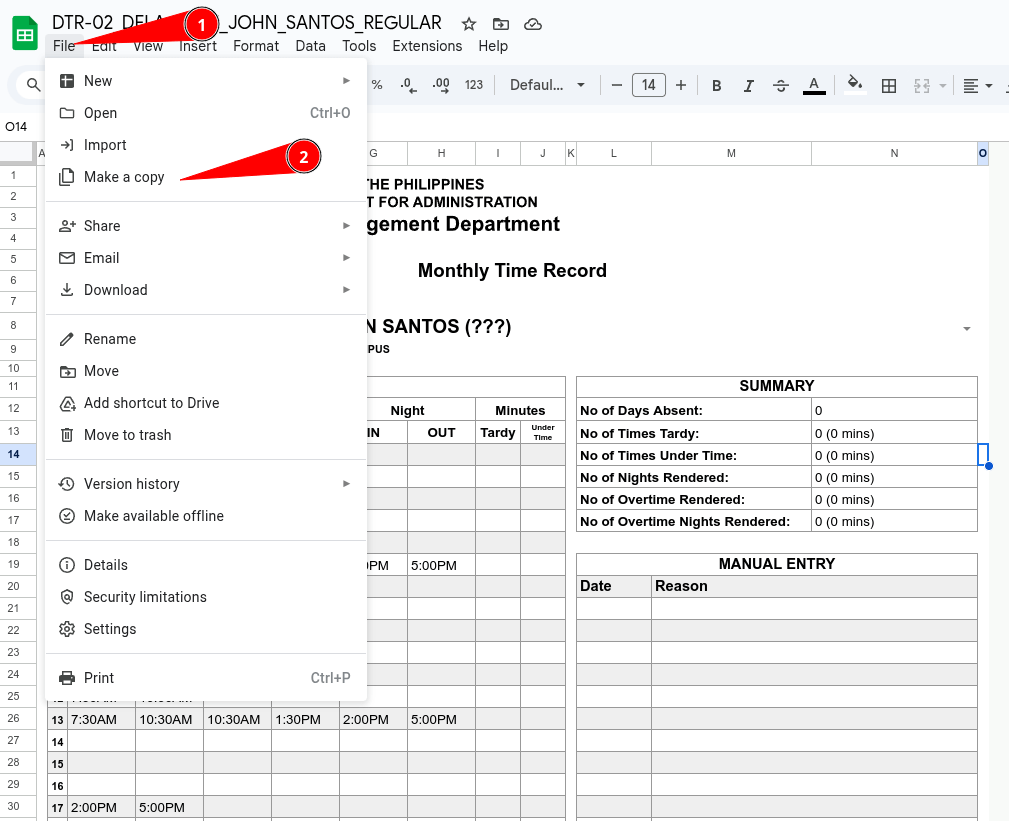Click the font size input field
This screenshot has height=821, width=1009.
pos(648,86)
